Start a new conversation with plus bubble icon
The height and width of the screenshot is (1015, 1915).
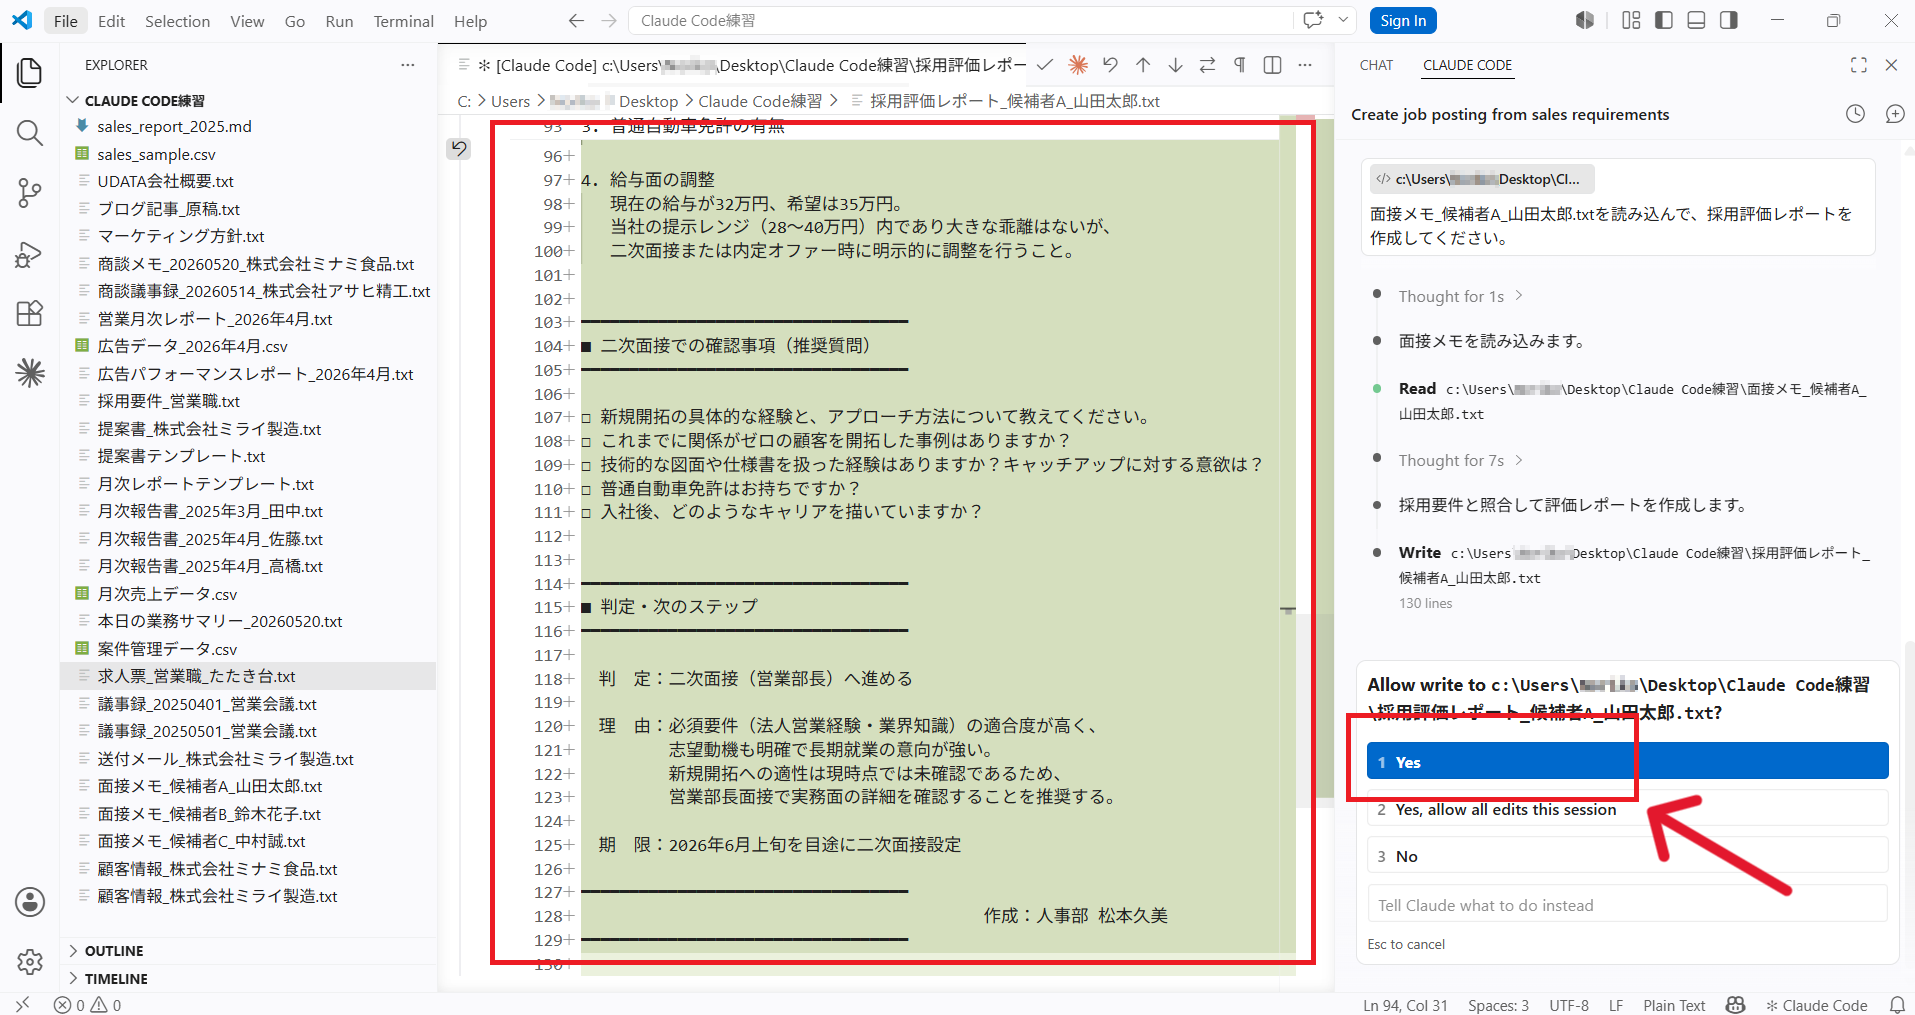[x=1895, y=114]
